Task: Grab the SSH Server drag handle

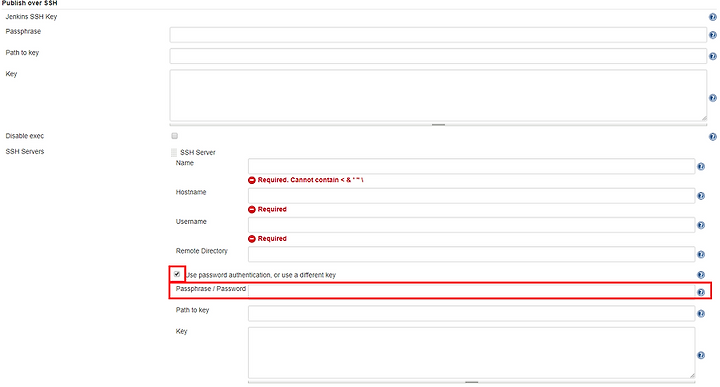Action: (x=174, y=152)
